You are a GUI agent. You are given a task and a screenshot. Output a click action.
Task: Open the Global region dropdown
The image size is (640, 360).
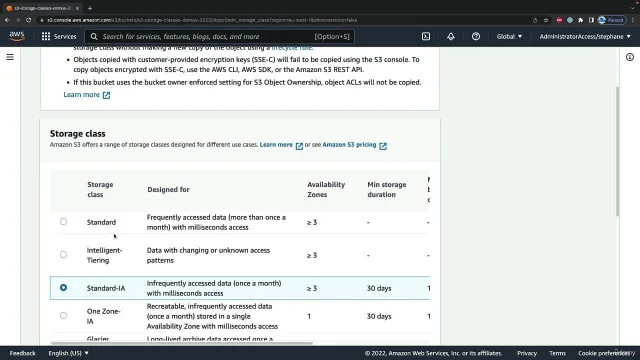pos(509,36)
